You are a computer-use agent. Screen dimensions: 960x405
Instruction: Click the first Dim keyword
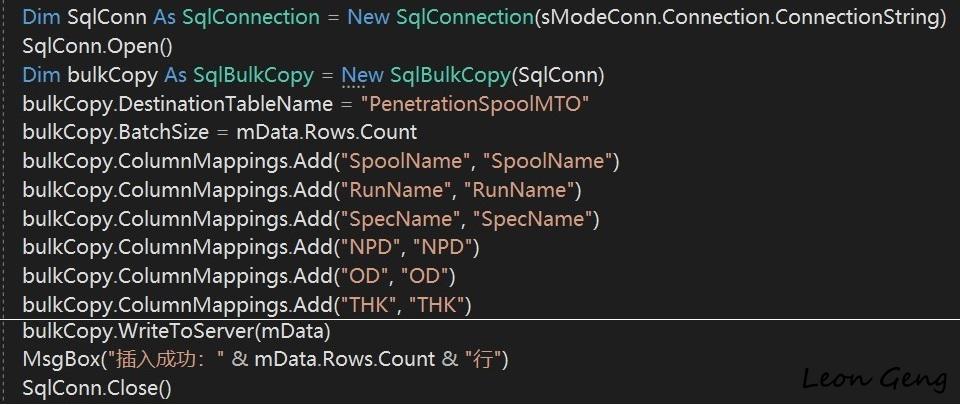(x=41, y=17)
